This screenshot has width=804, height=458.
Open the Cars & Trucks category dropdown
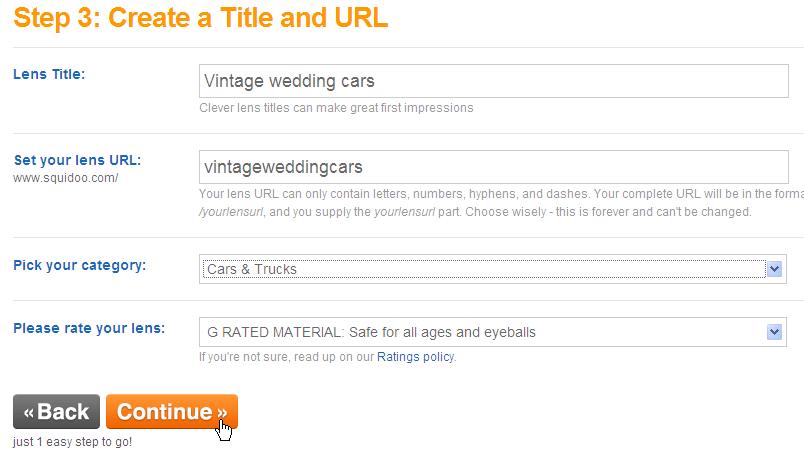click(484, 269)
